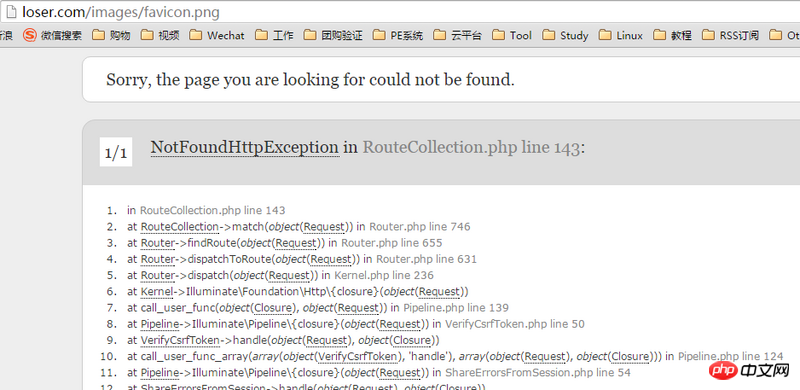
Task: Click 'RouteCollection.php line 143' in trace row 1
Action: click(213, 210)
